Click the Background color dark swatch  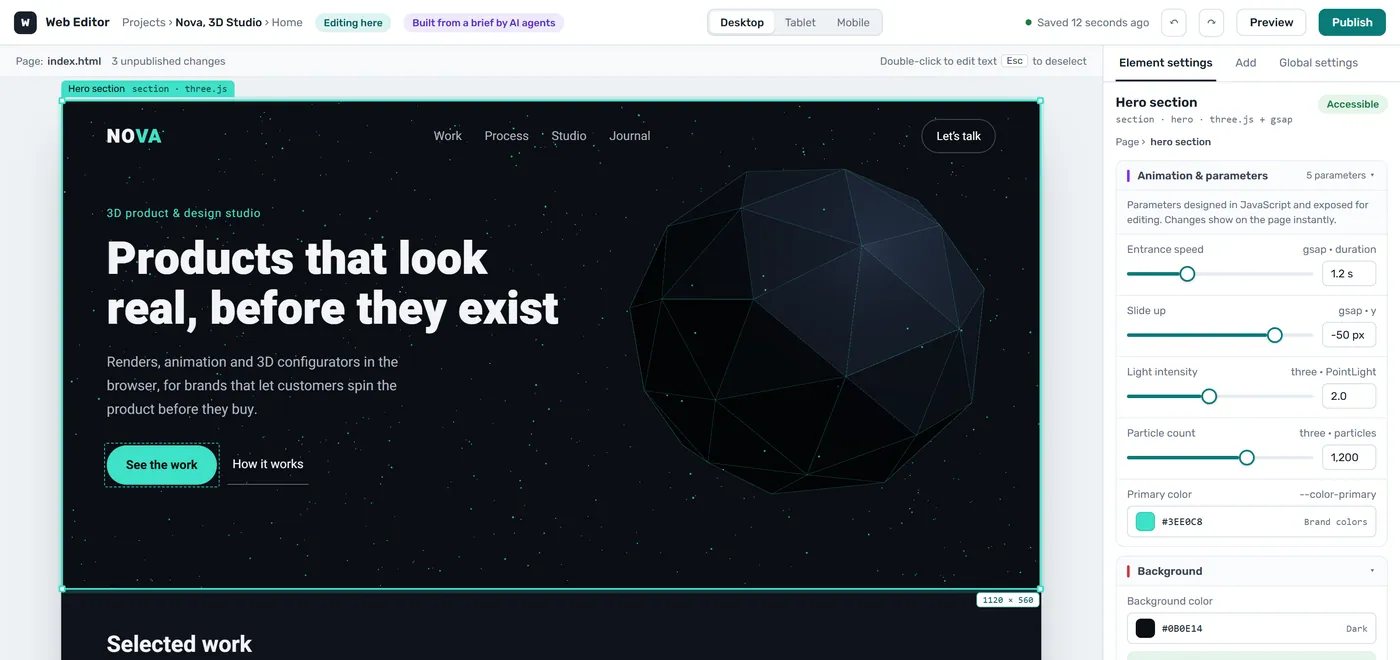(x=1145, y=629)
